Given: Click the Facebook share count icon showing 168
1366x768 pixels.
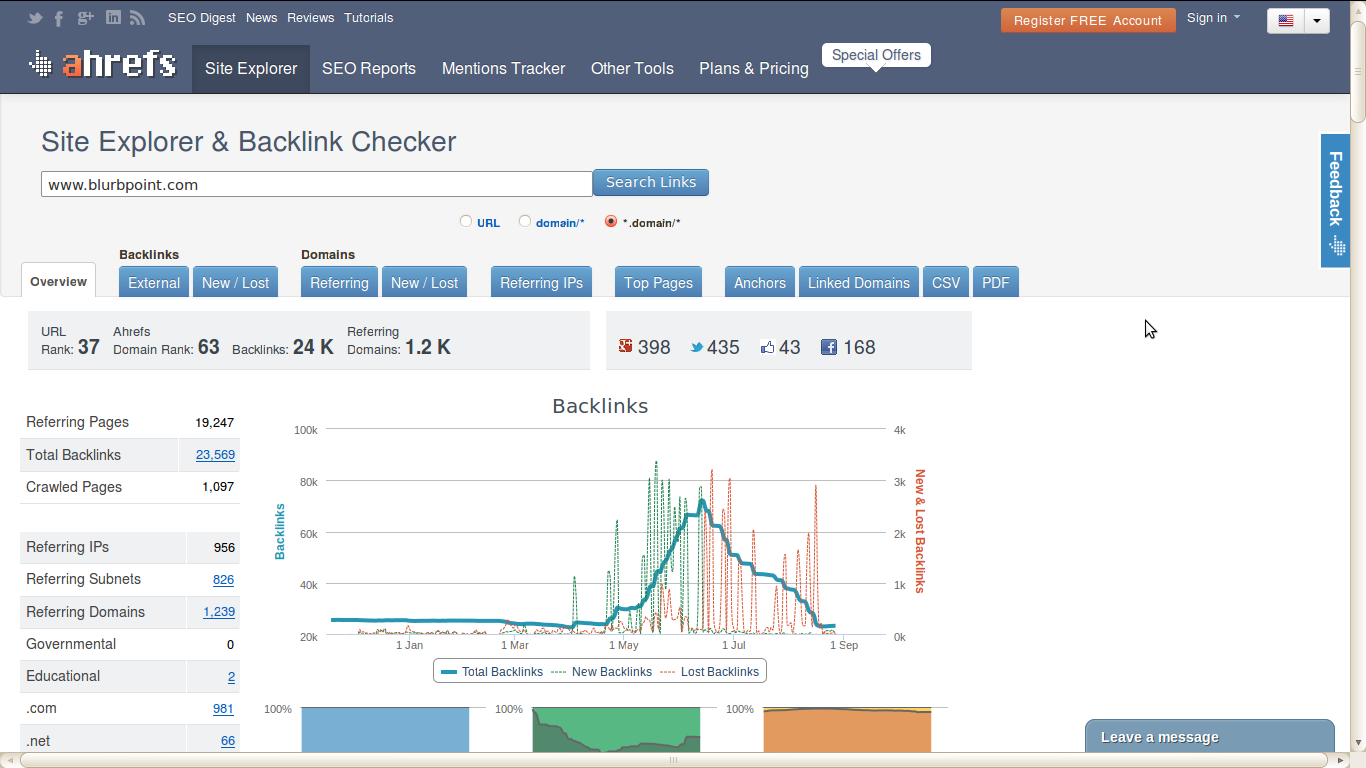Looking at the screenshot, I should (829, 347).
